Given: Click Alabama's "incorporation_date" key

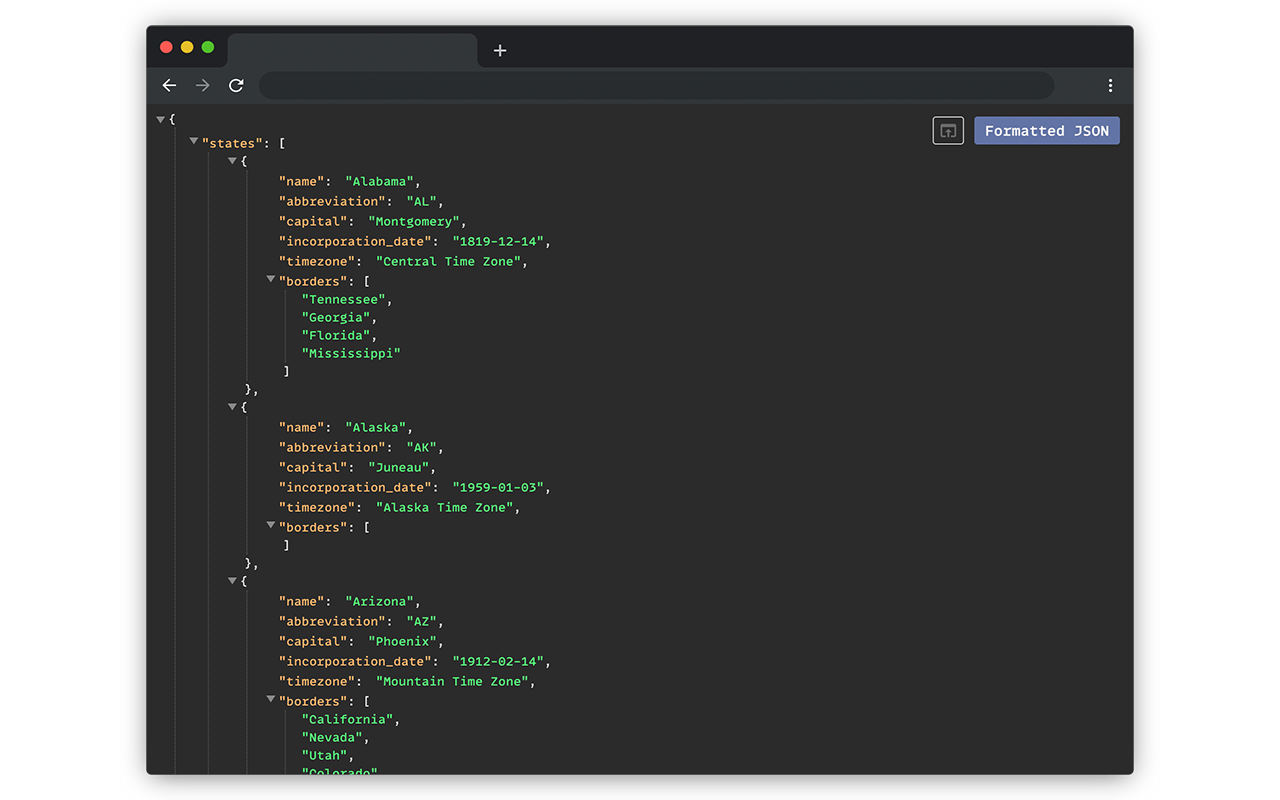Looking at the screenshot, I should coord(355,242).
